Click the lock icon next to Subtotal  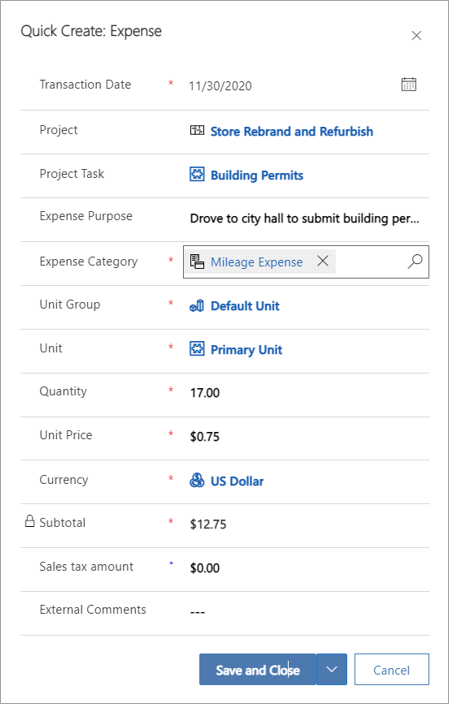point(30,521)
